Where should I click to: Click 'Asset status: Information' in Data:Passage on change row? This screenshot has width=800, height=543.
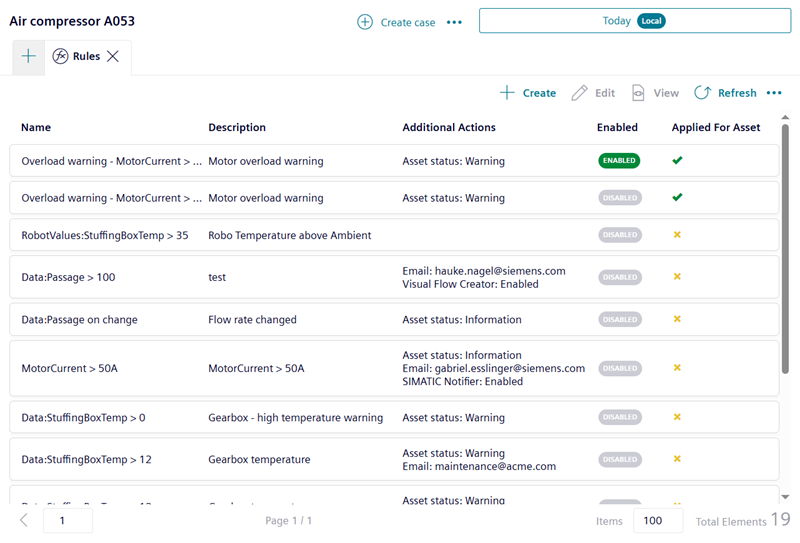(x=462, y=319)
